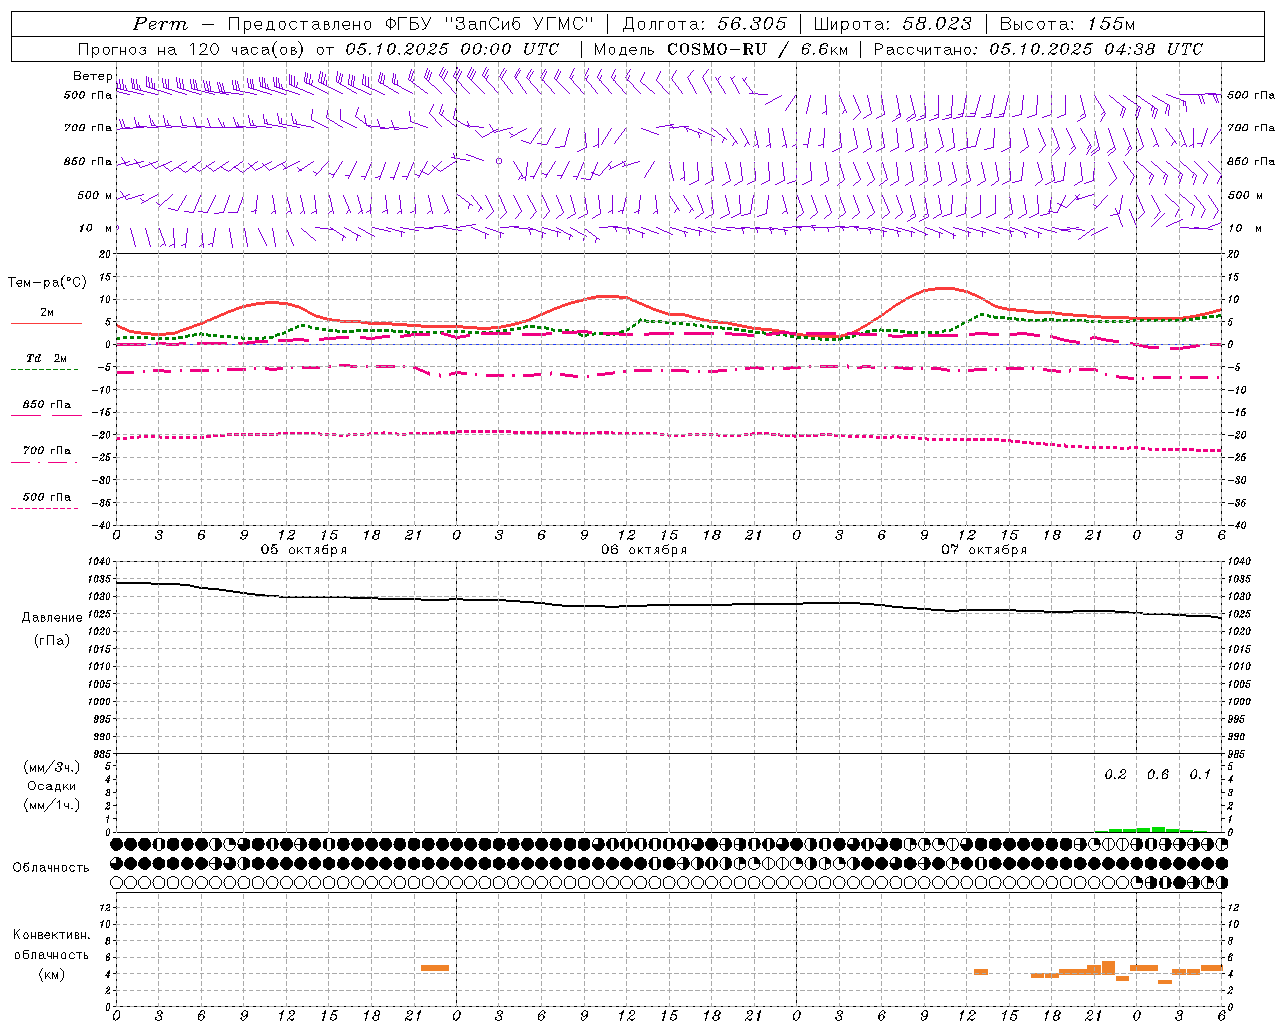
Task: Click the "(км)" convective height unit label
Action: [52, 974]
